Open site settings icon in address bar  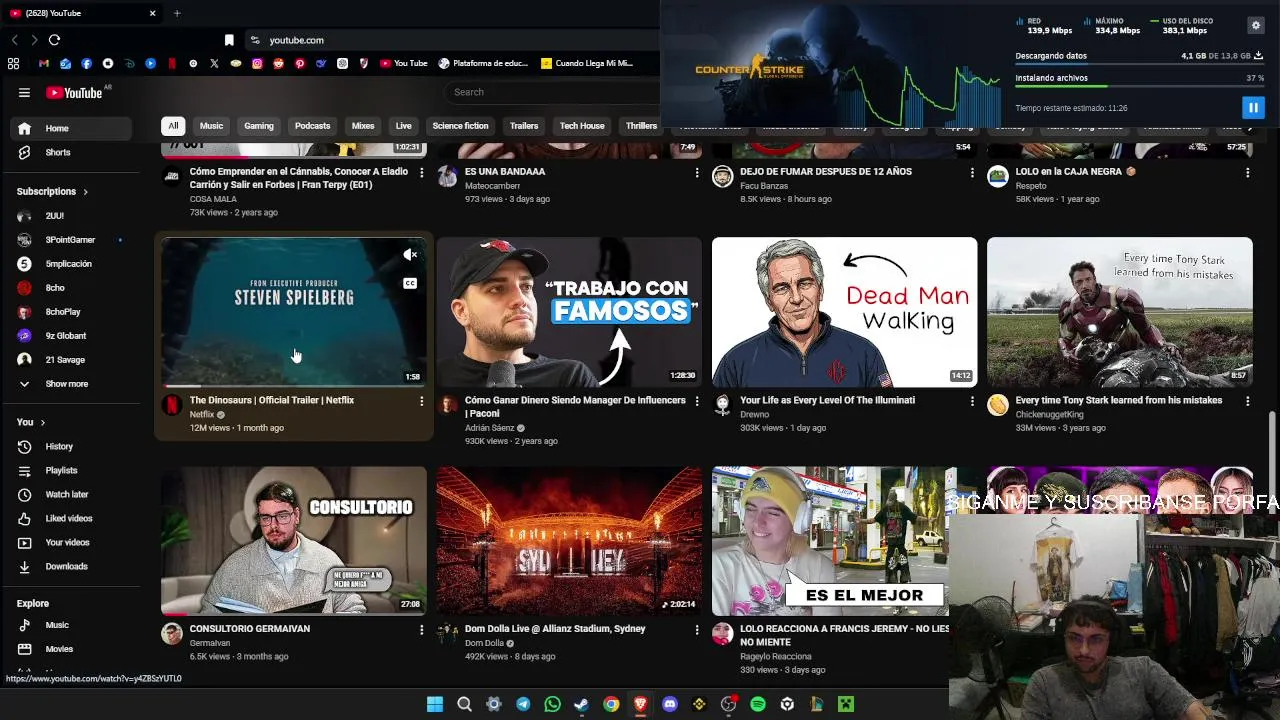[255, 40]
